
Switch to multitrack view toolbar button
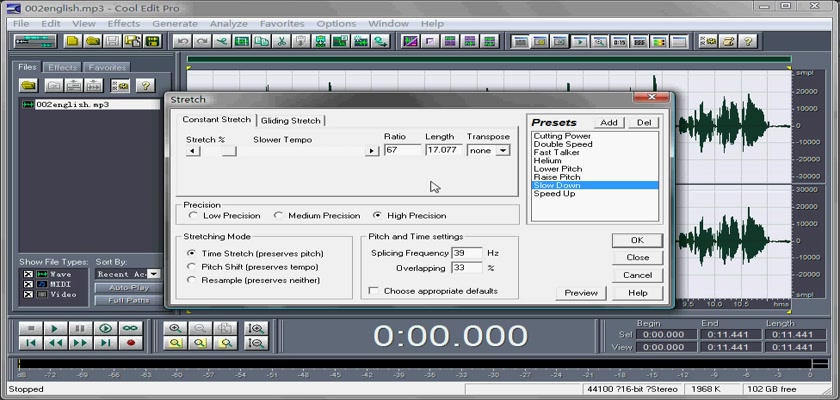coord(35,41)
